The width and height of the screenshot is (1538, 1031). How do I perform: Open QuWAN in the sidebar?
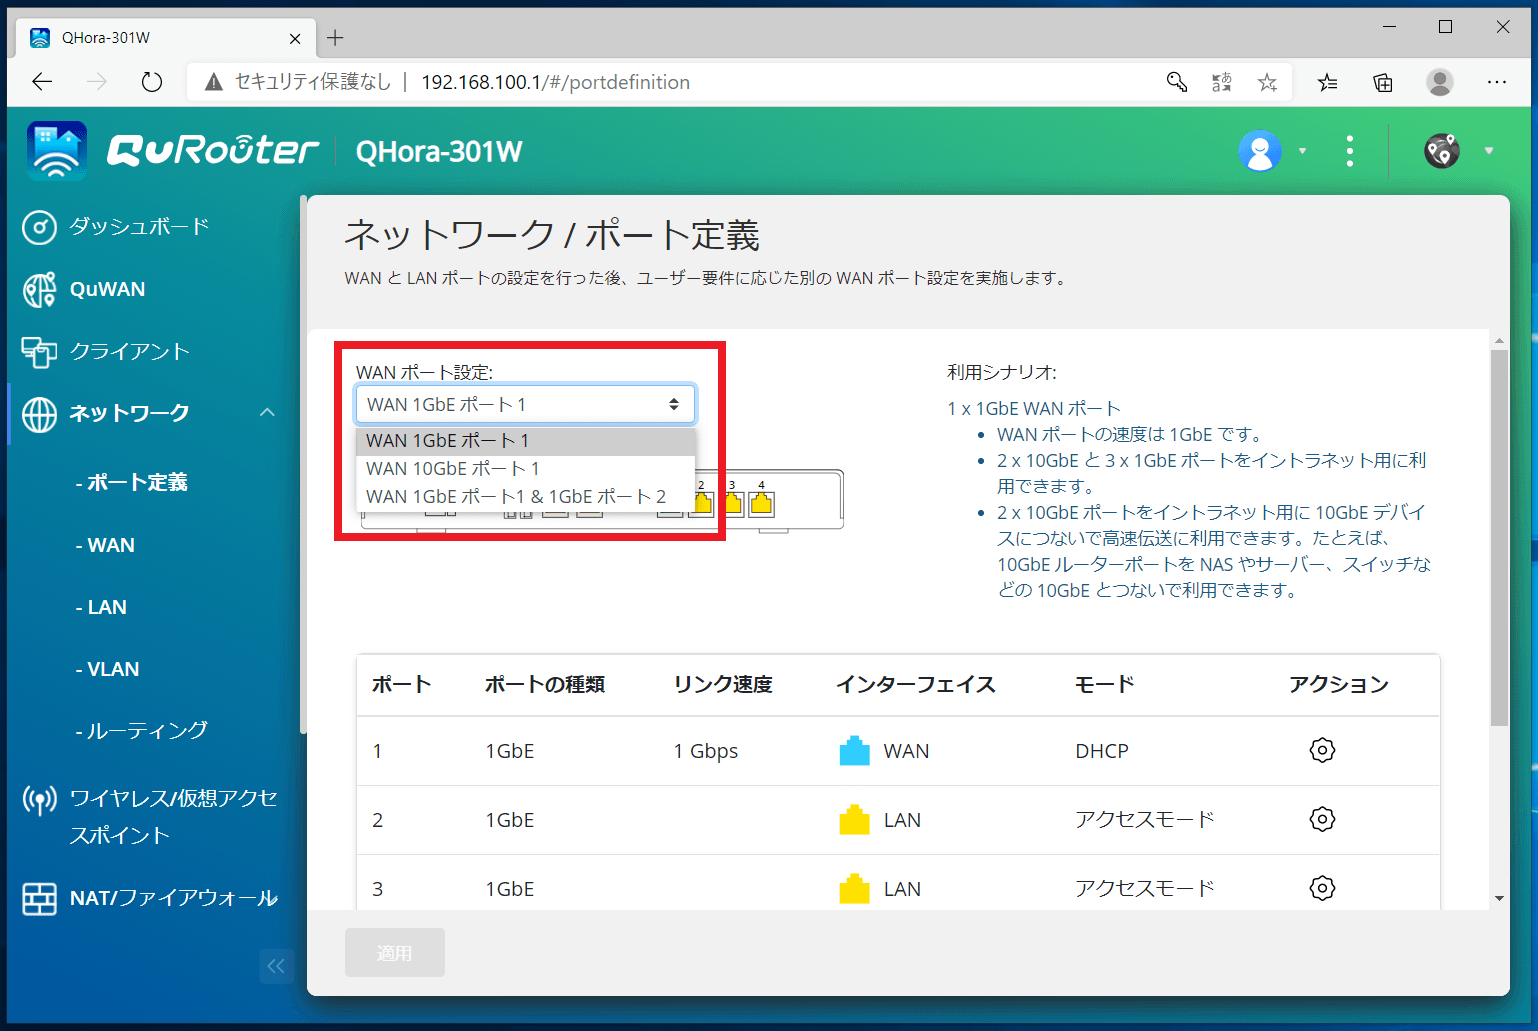(107, 289)
